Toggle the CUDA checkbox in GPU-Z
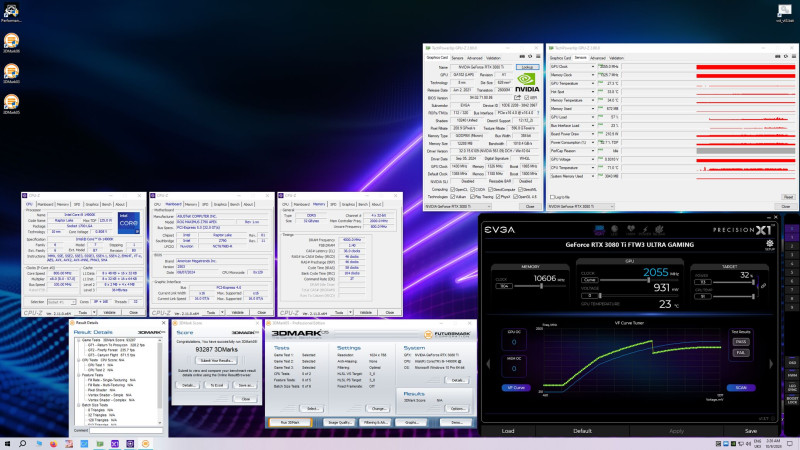The width and height of the screenshot is (800, 450). [473, 189]
